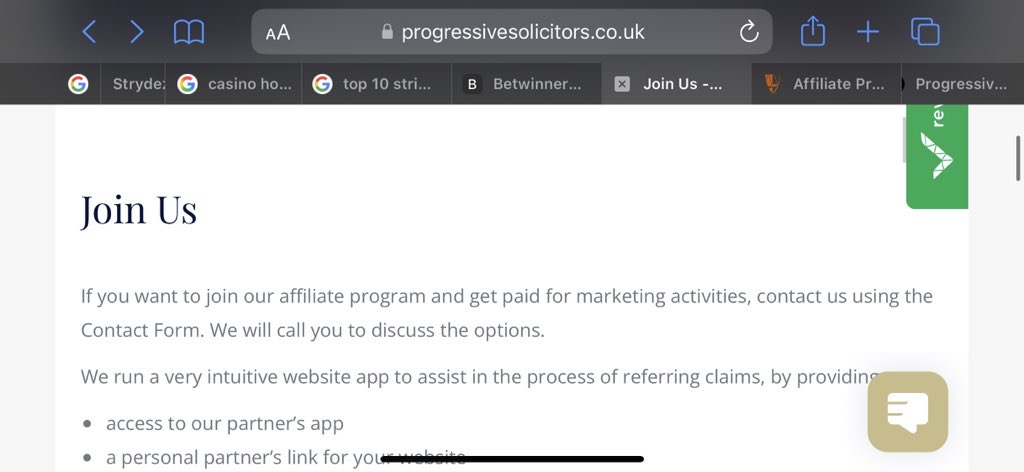Open the bookmarks book icon
The image size is (1024, 472).
click(189, 32)
